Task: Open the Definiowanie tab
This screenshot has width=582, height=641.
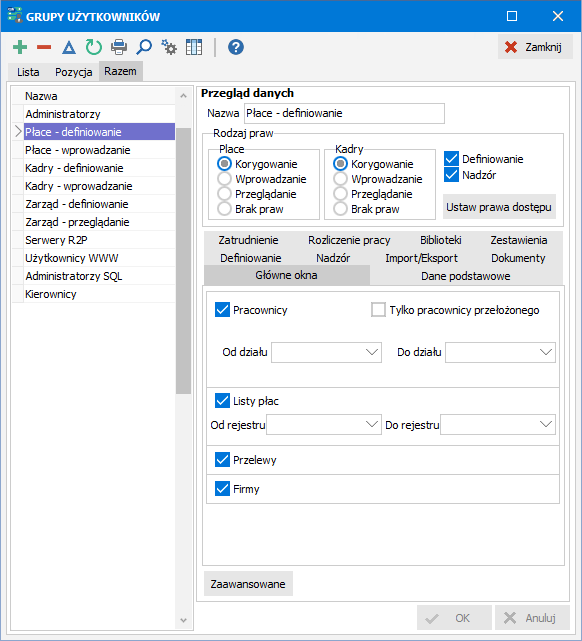Action: click(x=251, y=258)
